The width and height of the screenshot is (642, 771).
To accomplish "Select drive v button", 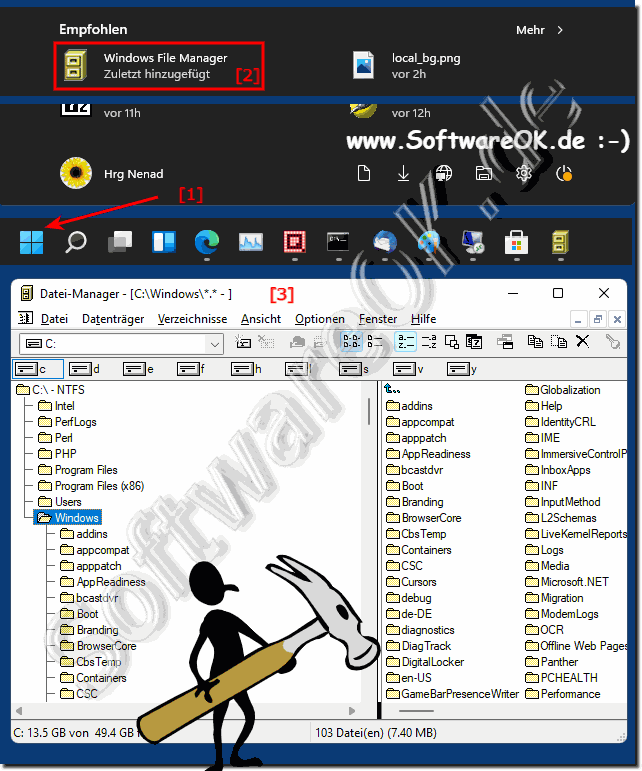I will (x=408, y=369).
